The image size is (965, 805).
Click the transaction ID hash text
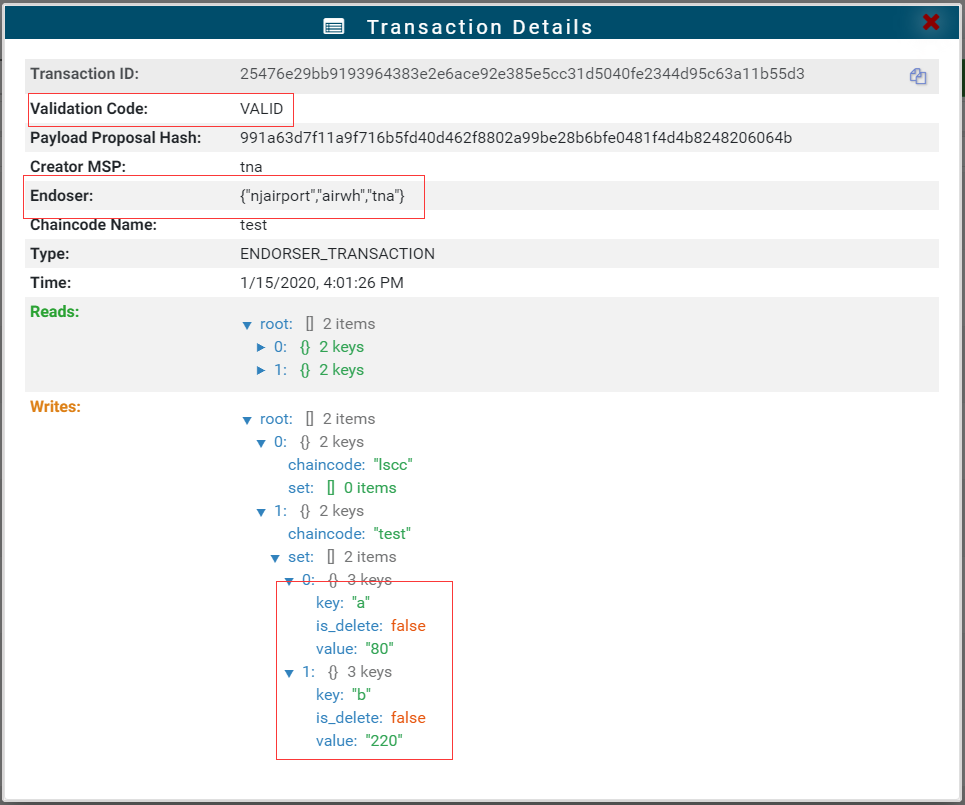pyautogui.click(x=522, y=74)
